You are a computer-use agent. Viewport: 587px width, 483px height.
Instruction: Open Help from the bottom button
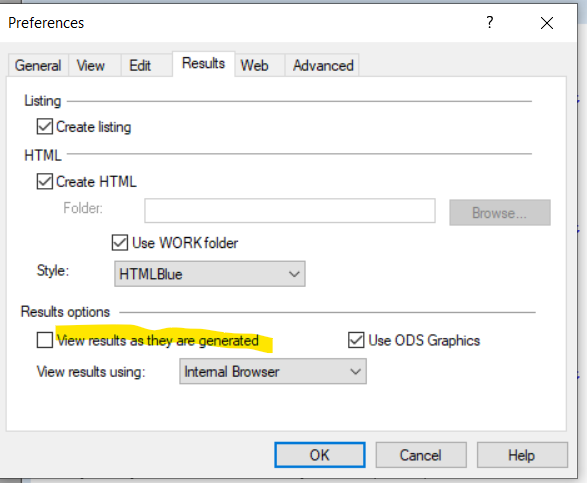click(x=522, y=455)
